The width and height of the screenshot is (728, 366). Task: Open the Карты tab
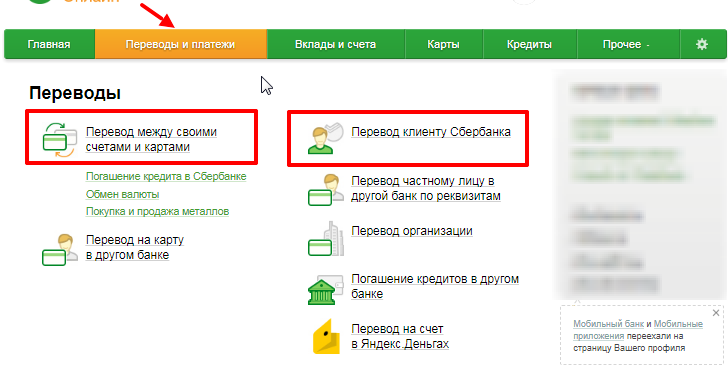tap(443, 45)
